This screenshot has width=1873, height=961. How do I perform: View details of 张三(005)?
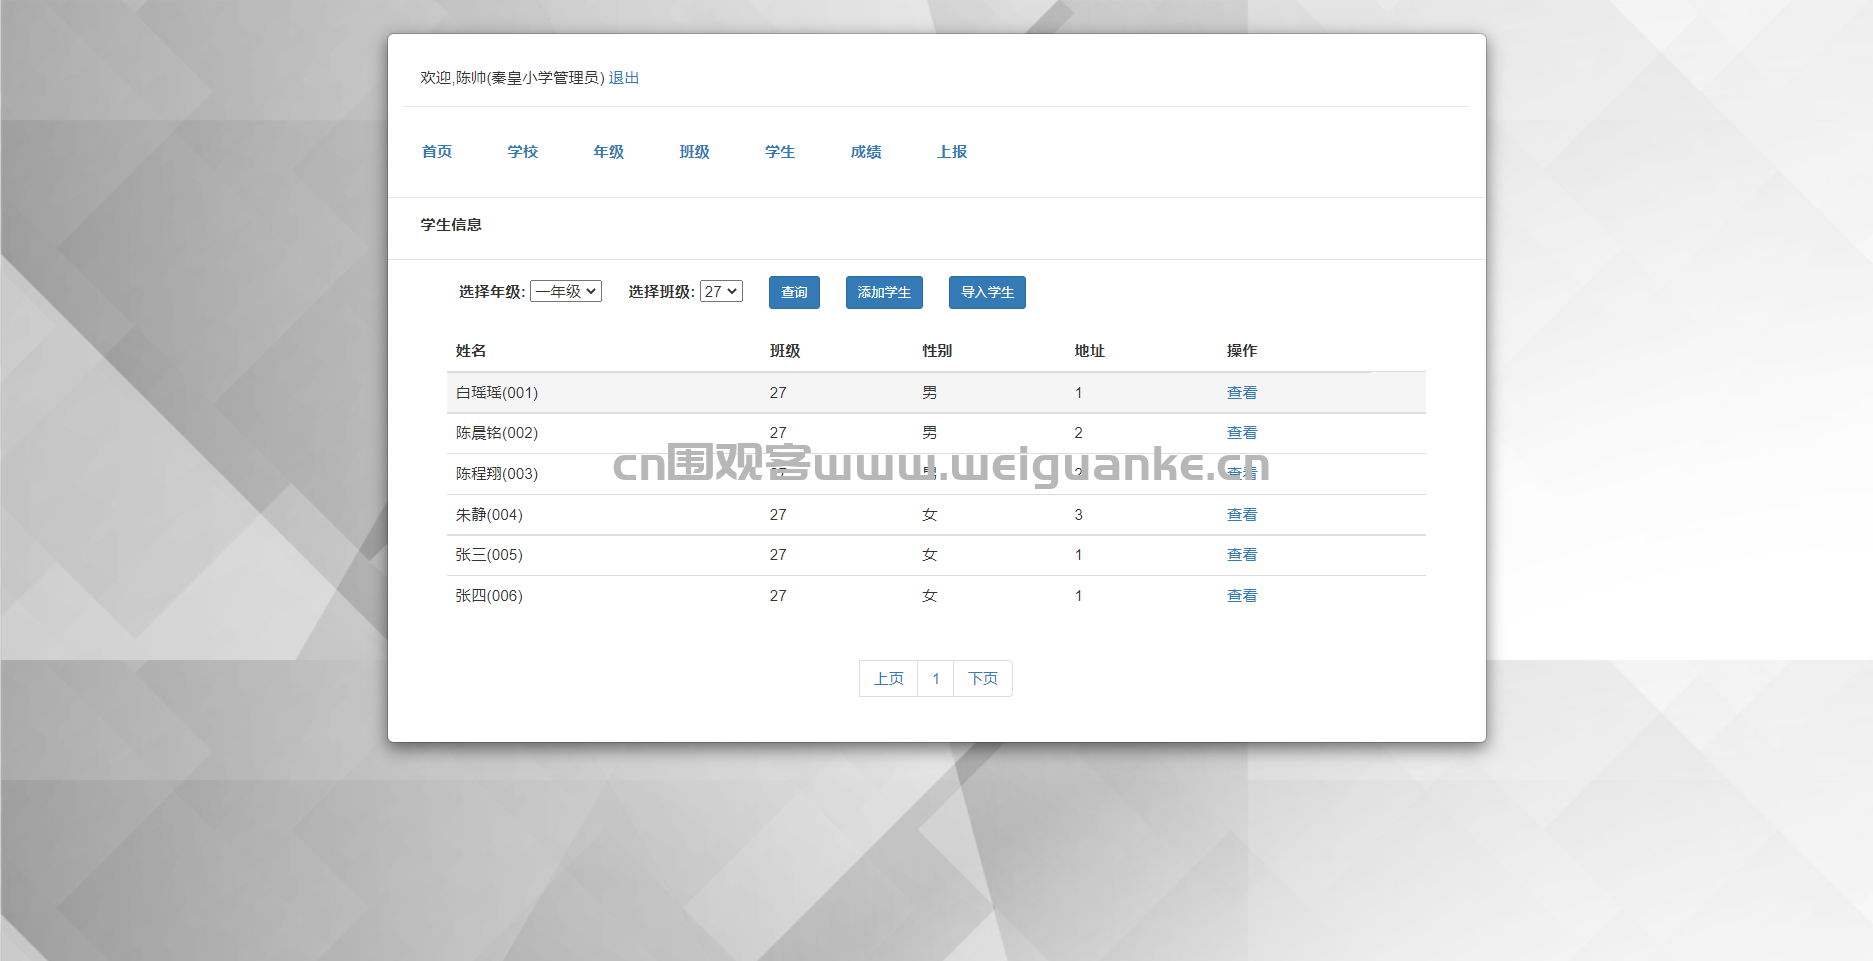tap(1242, 555)
